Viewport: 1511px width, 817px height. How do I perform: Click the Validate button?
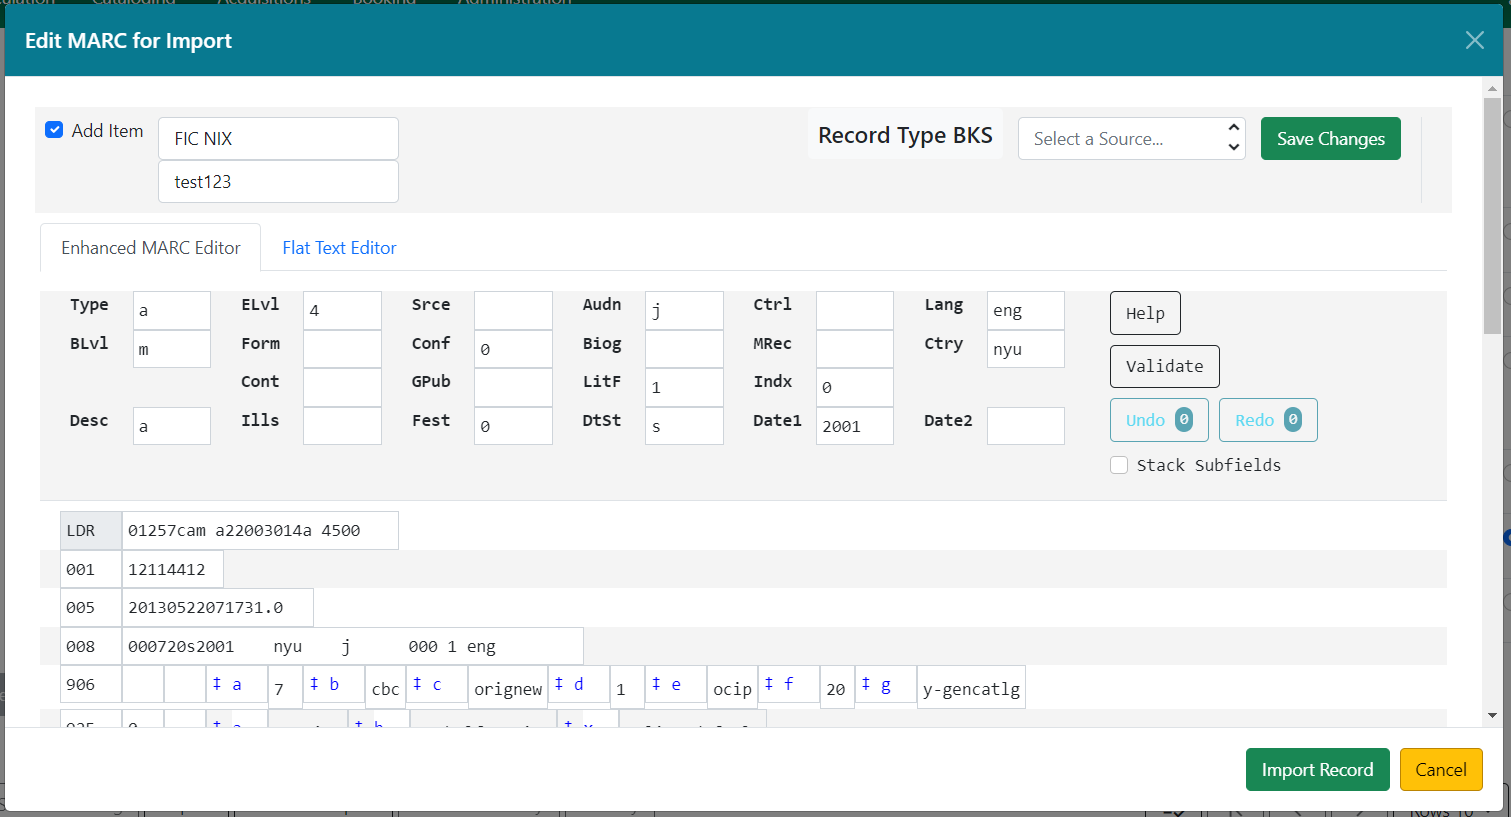click(1164, 366)
